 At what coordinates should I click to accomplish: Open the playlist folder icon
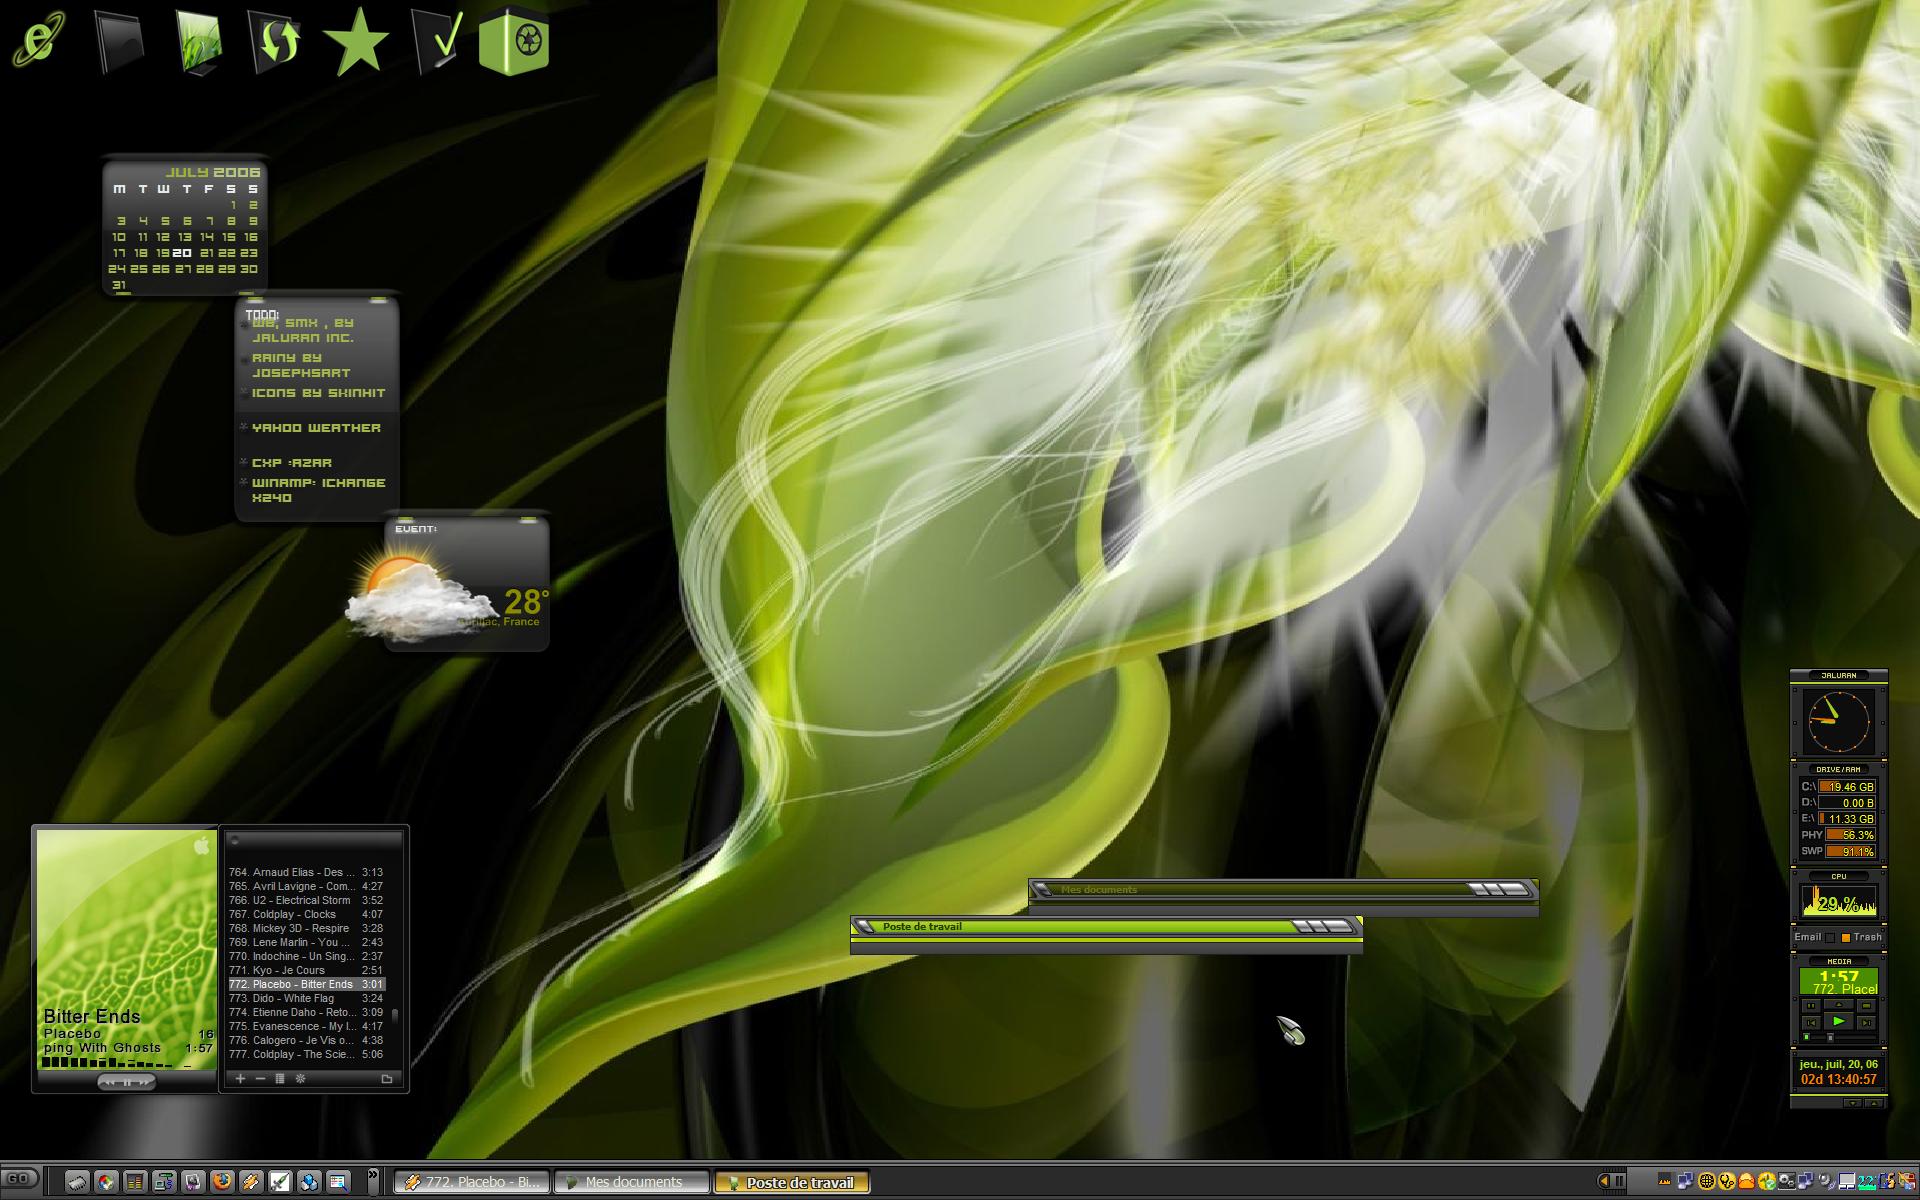[x=387, y=1078]
